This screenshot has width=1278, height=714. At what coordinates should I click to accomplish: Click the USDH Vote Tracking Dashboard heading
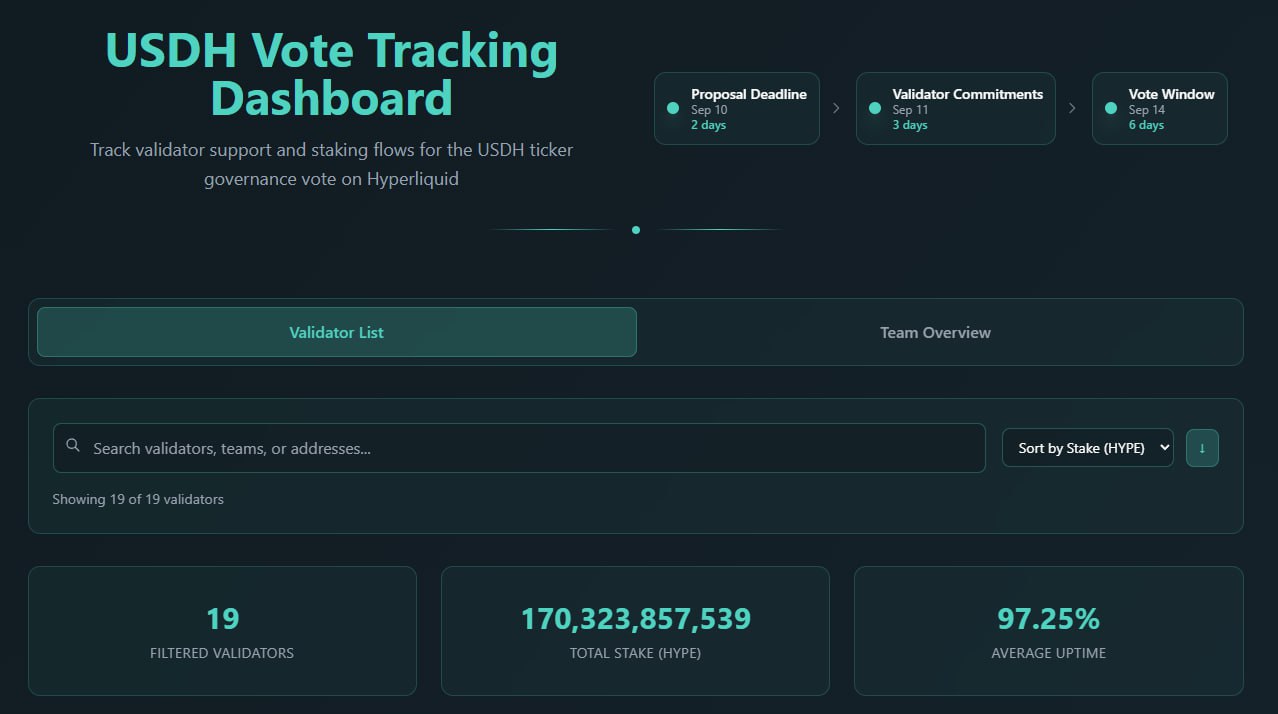[x=332, y=75]
